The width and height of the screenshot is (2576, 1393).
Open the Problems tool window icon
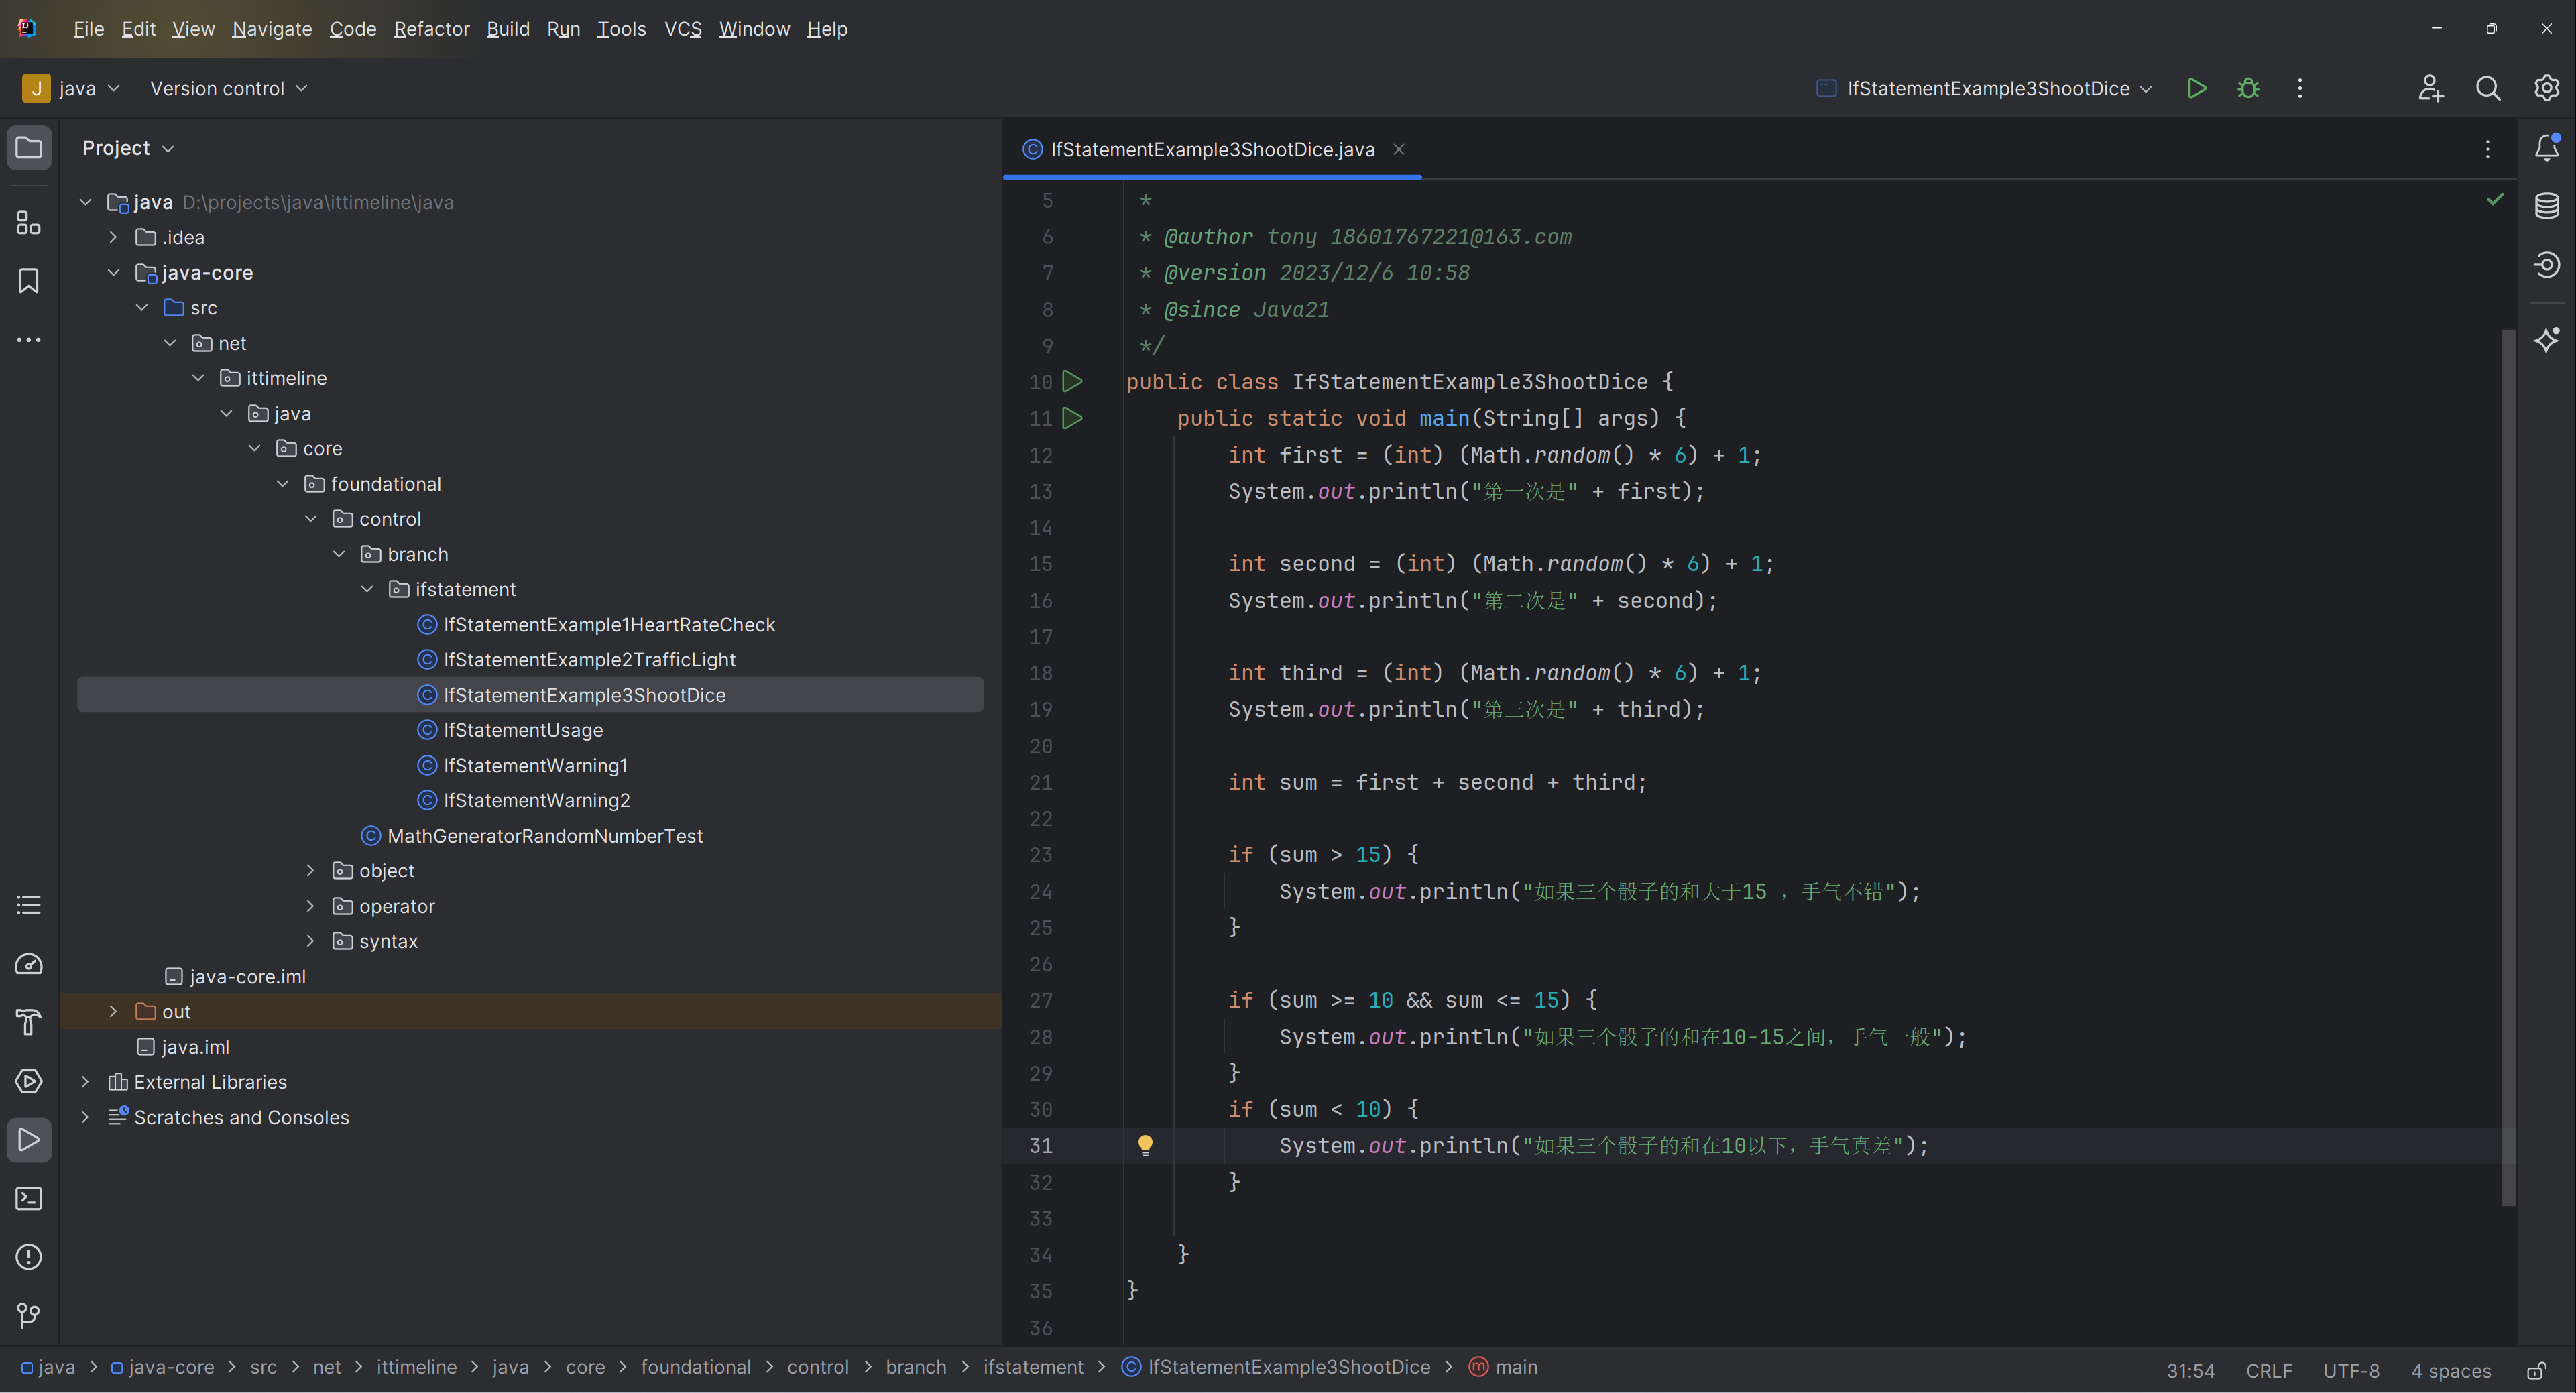pyautogui.click(x=29, y=1257)
